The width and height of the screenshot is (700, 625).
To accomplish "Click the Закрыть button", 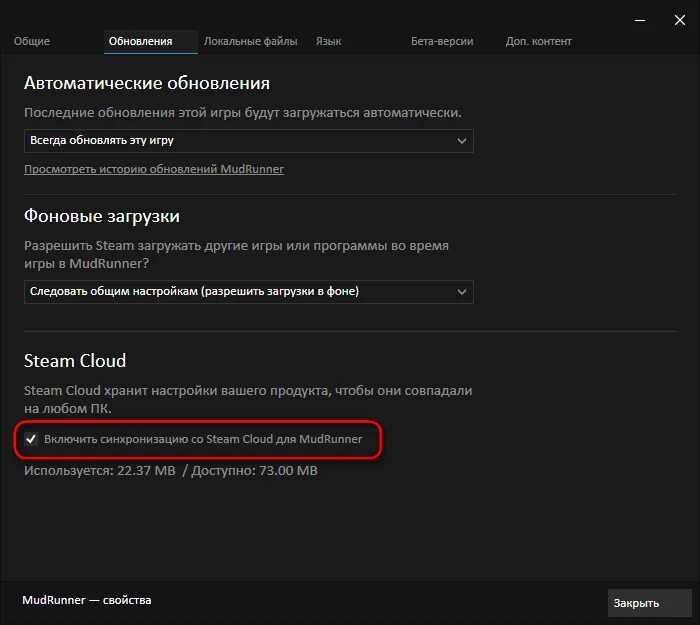I will tap(650, 603).
